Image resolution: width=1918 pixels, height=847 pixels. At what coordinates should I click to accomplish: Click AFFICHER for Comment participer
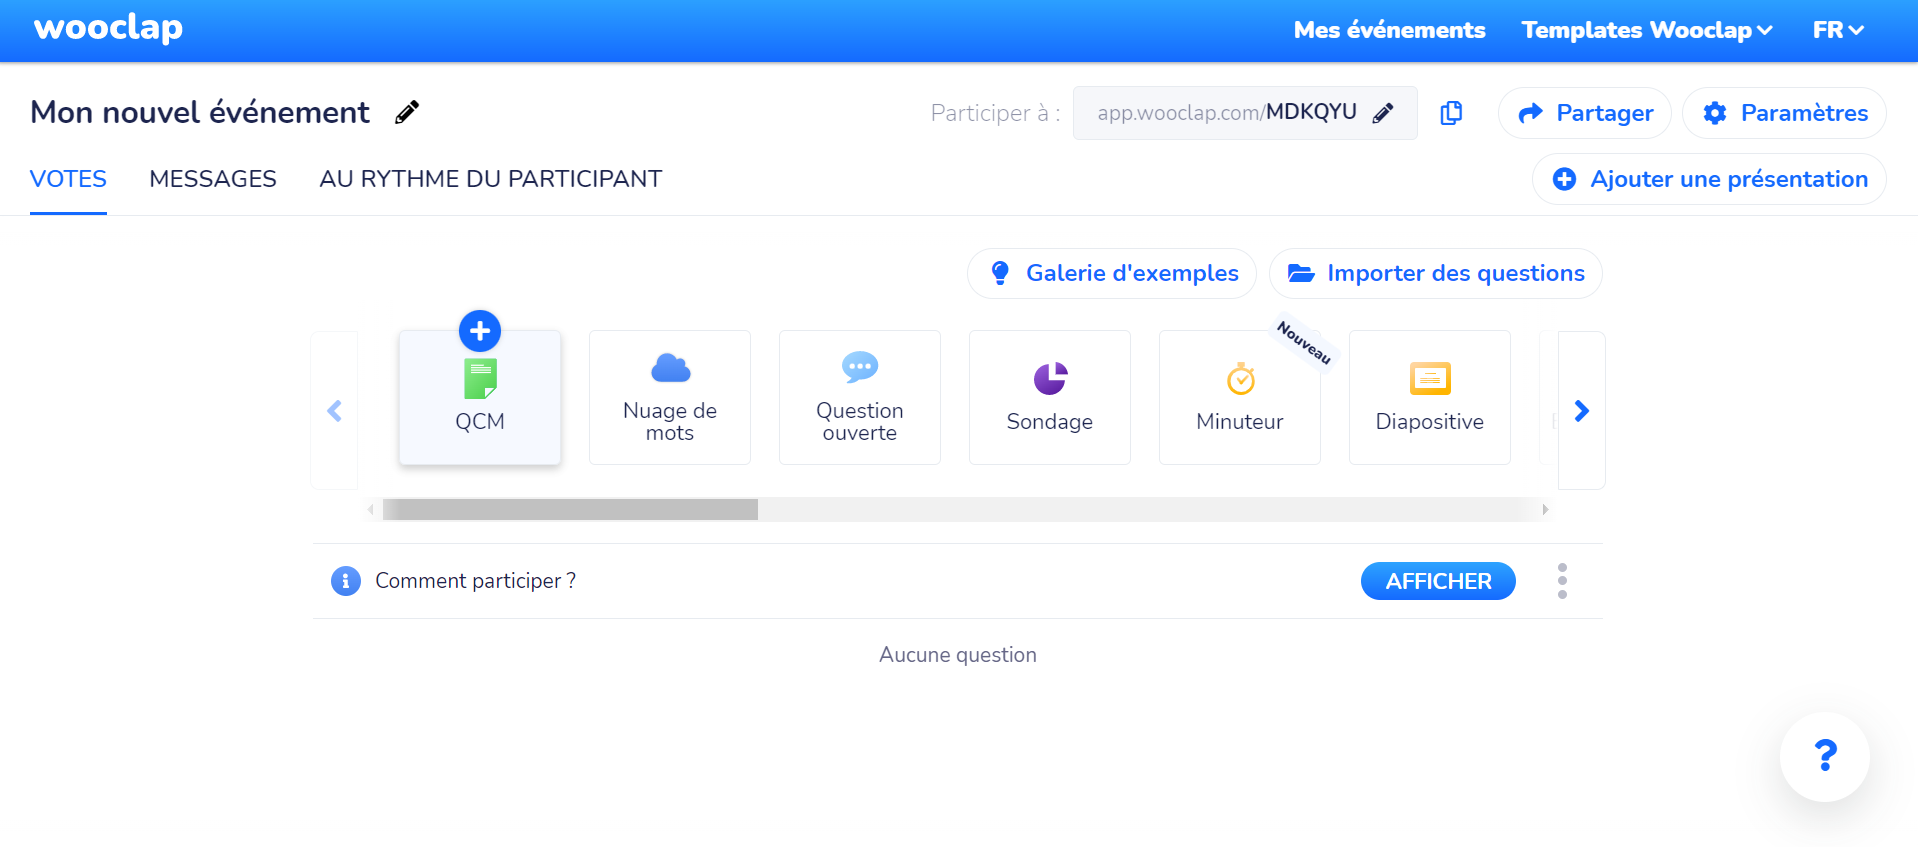click(1437, 580)
